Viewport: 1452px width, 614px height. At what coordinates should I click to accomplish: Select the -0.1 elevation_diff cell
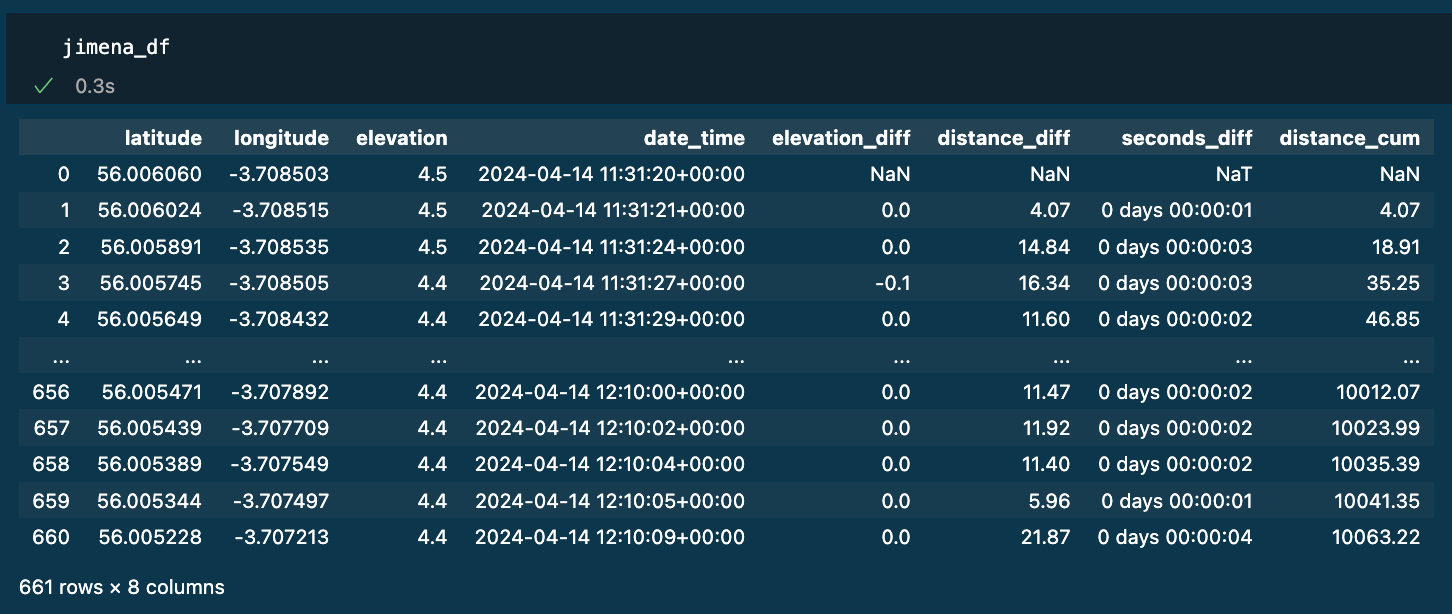point(895,283)
